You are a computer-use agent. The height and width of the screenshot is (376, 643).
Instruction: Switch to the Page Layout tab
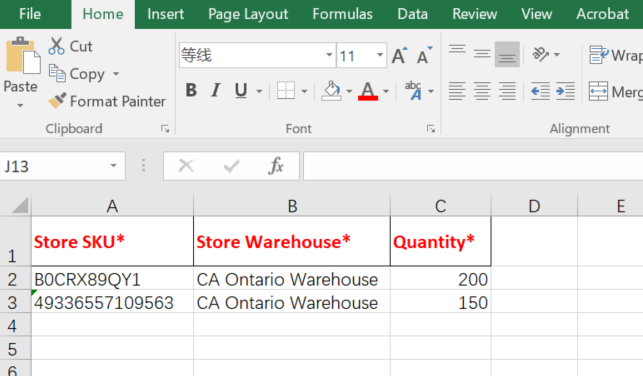pyautogui.click(x=248, y=14)
